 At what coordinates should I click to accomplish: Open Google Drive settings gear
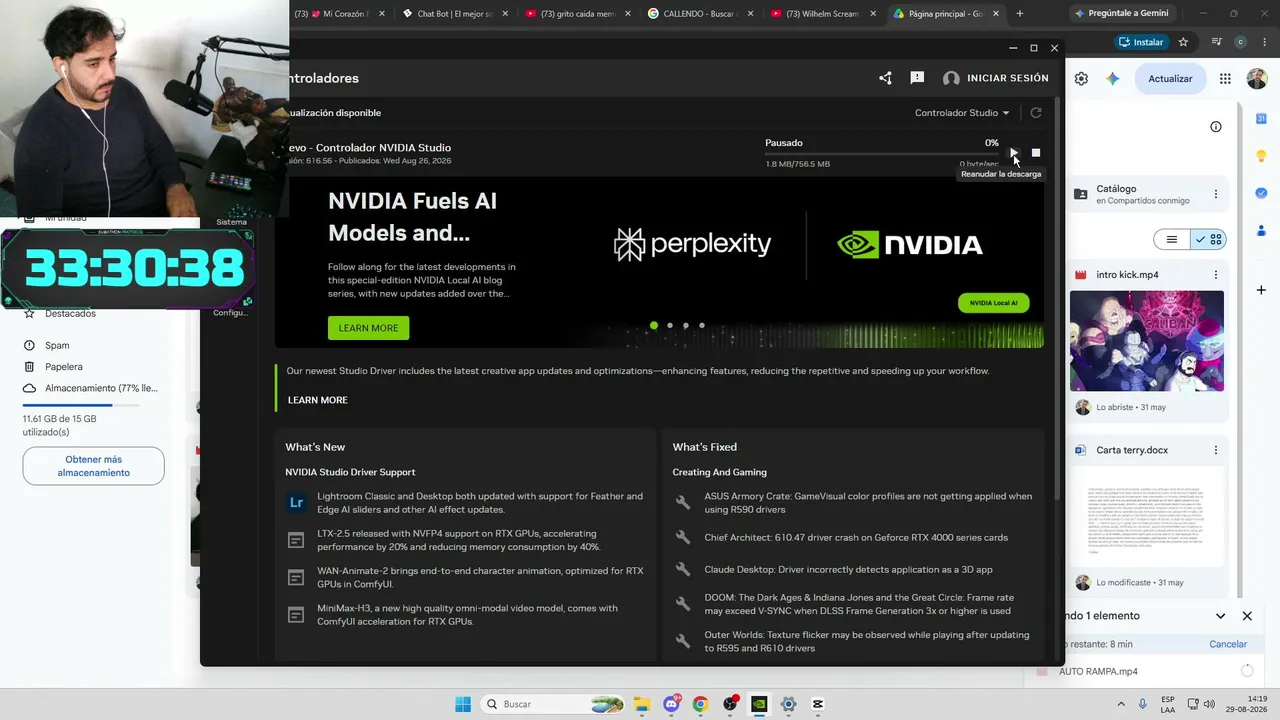pyautogui.click(x=1081, y=78)
